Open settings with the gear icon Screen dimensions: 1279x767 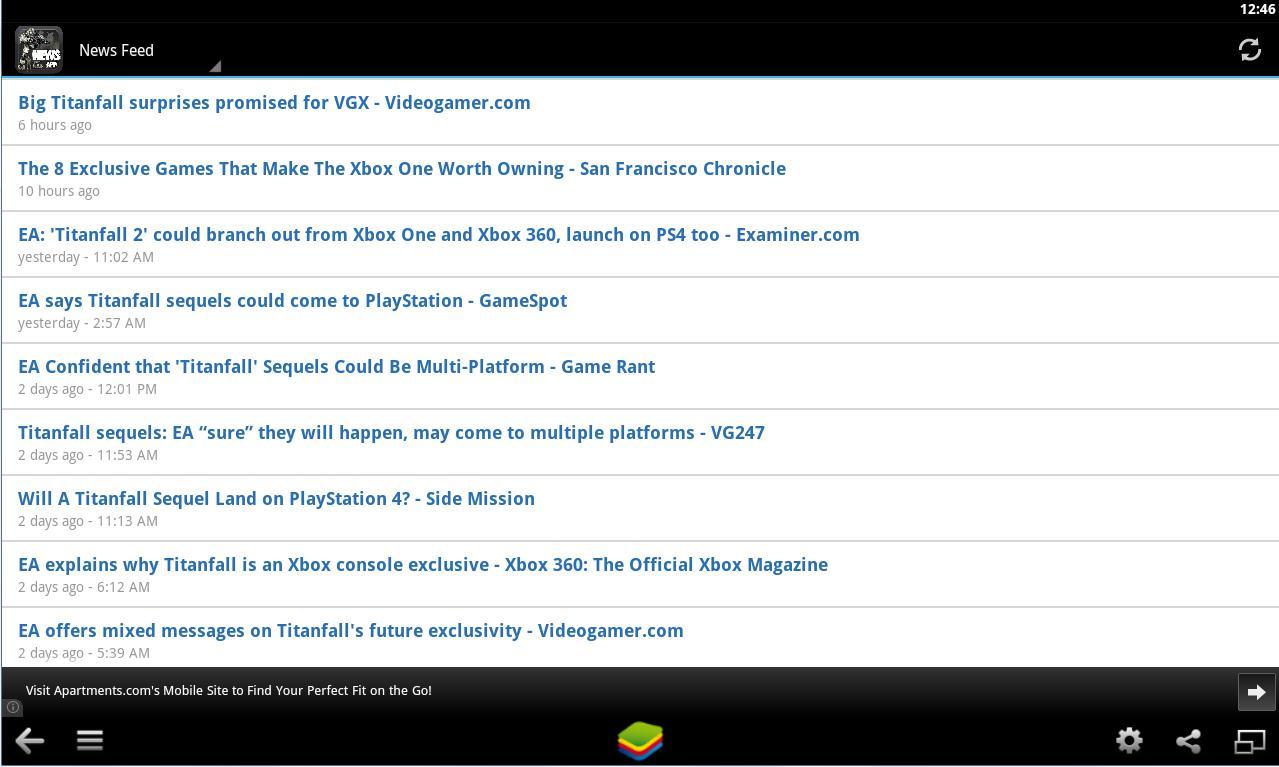[x=1128, y=740]
